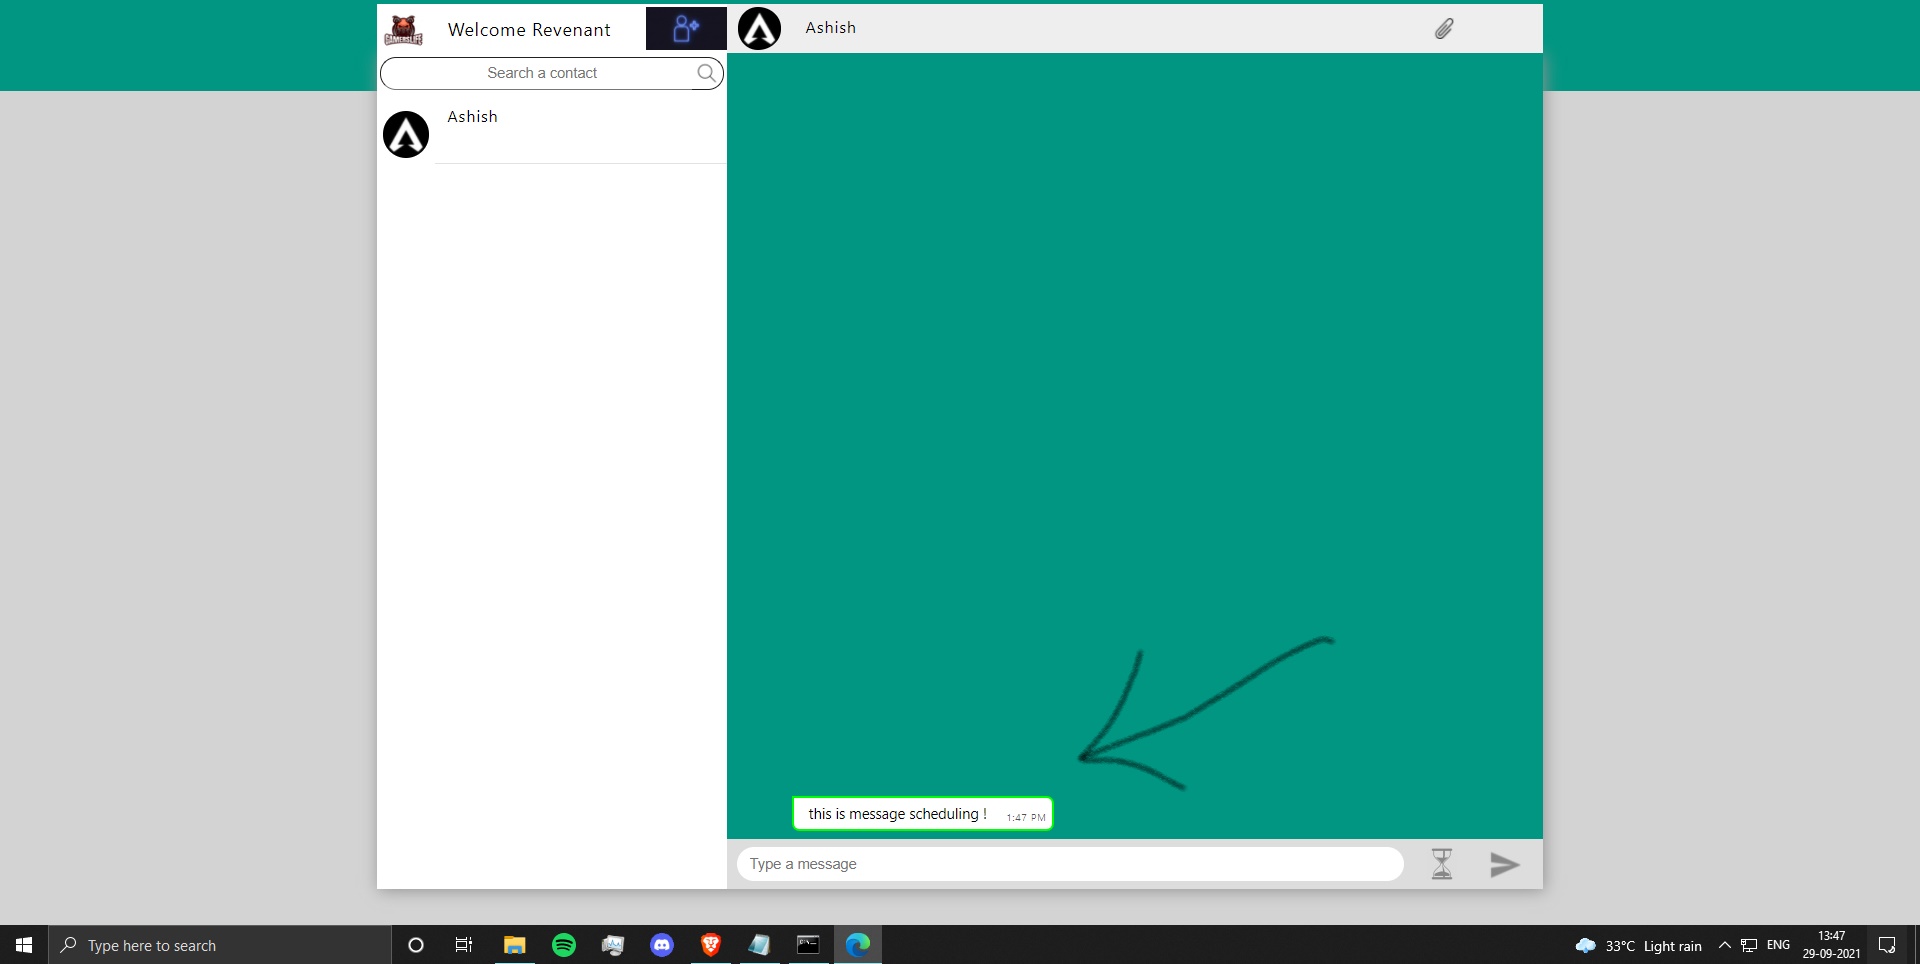Open Spotify from the taskbar

tap(563, 944)
